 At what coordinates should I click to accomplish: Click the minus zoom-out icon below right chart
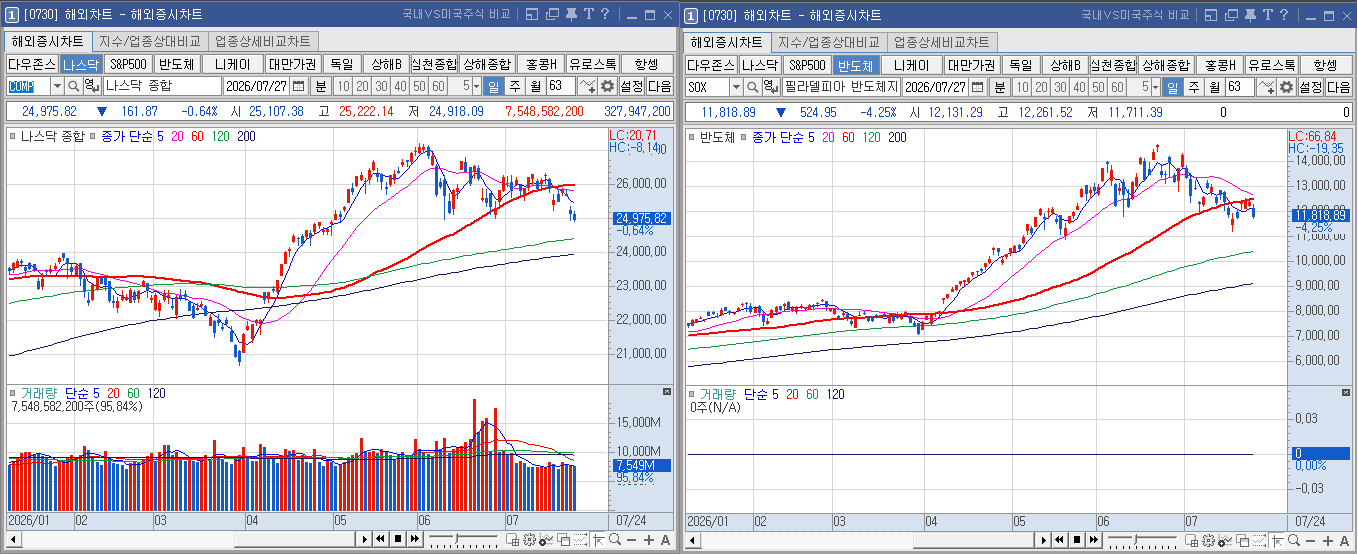1310,540
